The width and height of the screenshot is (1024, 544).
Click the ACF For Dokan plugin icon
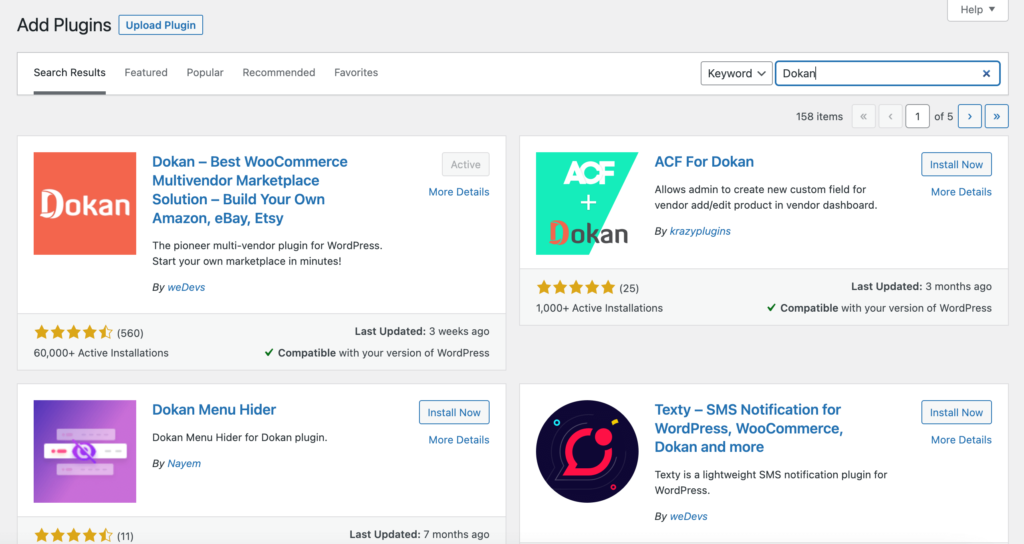(587, 203)
